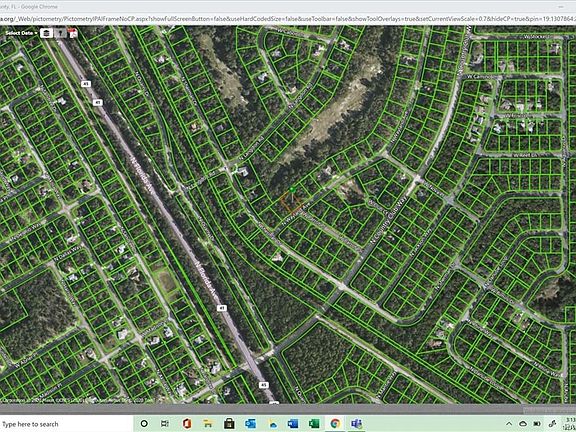Click the dark pin tool icon
This screenshot has width=576, height=432.
tap(60, 33)
